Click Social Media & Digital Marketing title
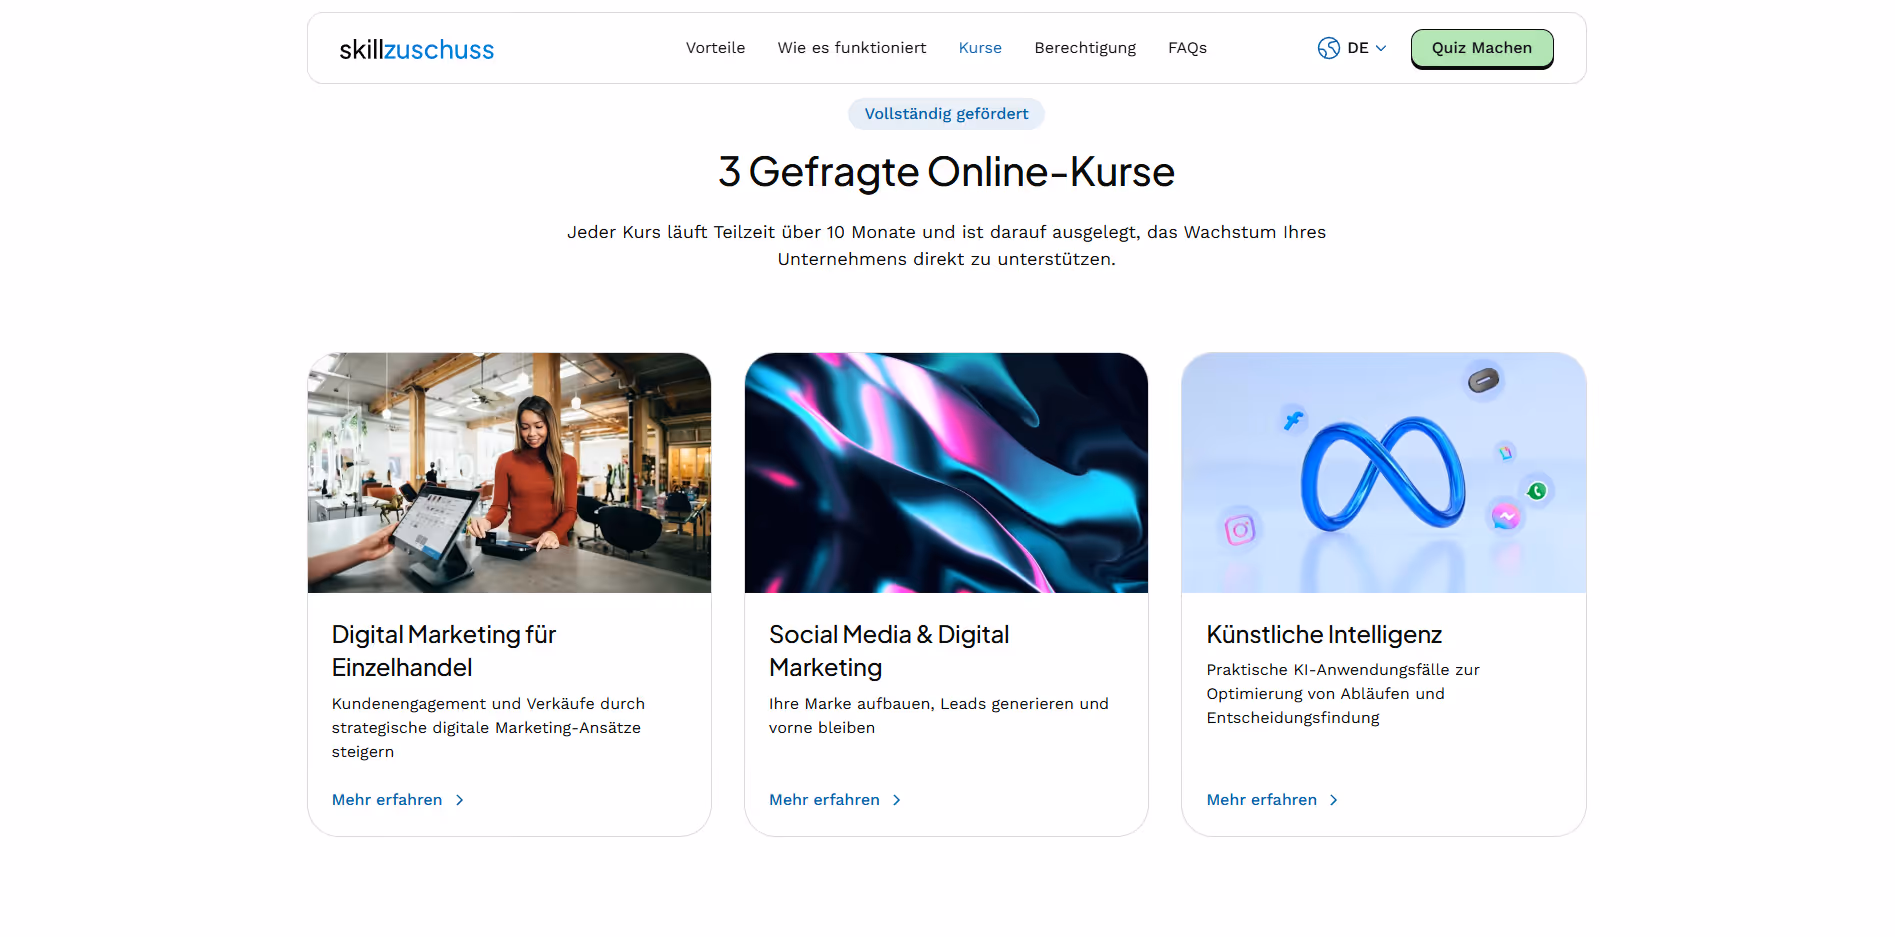 pos(889,651)
